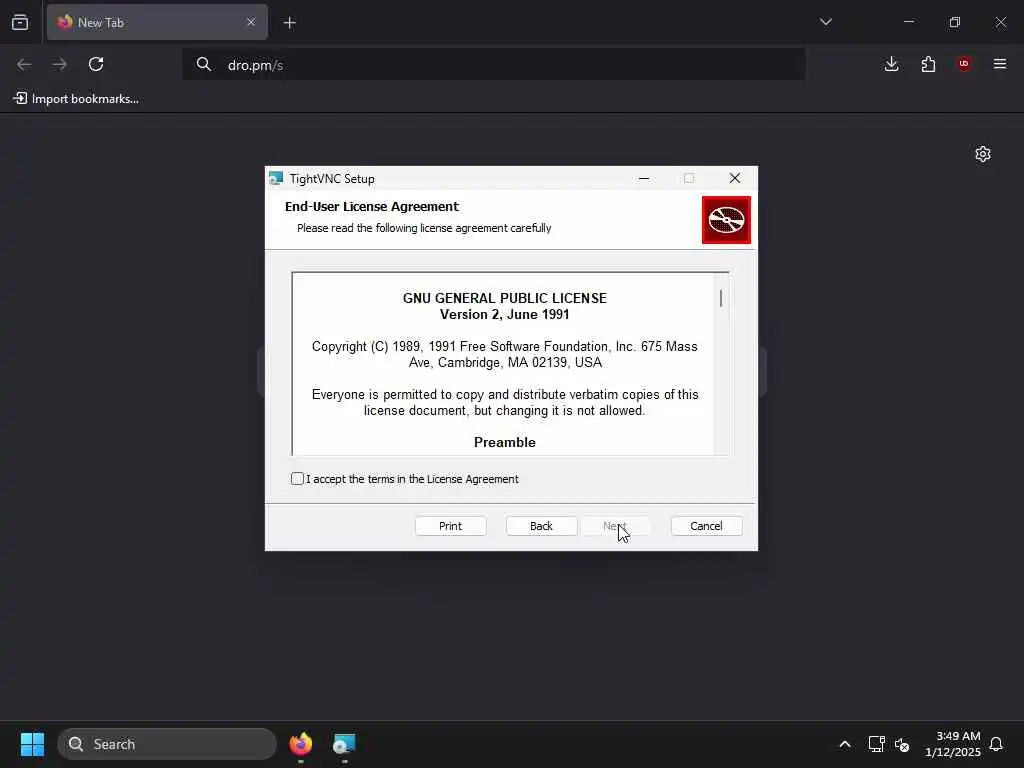Reload the current Firefox page
Image resolution: width=1024 pixels, height=768 pixels.
tap(96, 64)
